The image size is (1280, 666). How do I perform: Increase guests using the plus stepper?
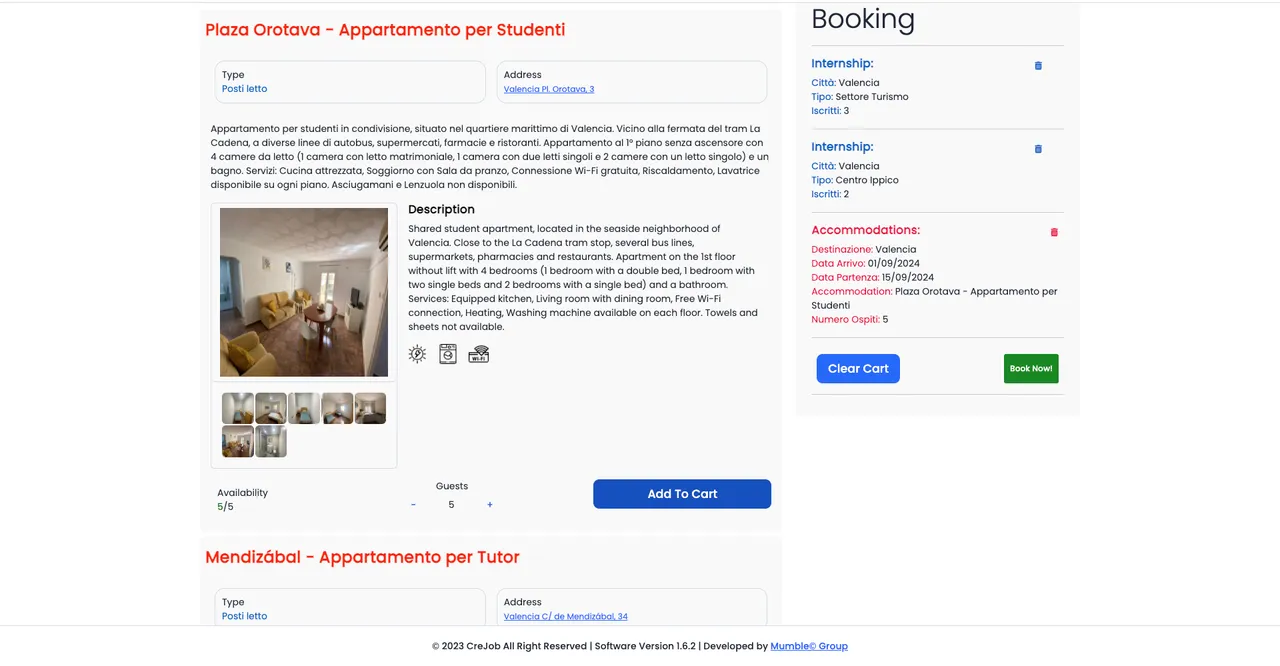pos(489,504)
